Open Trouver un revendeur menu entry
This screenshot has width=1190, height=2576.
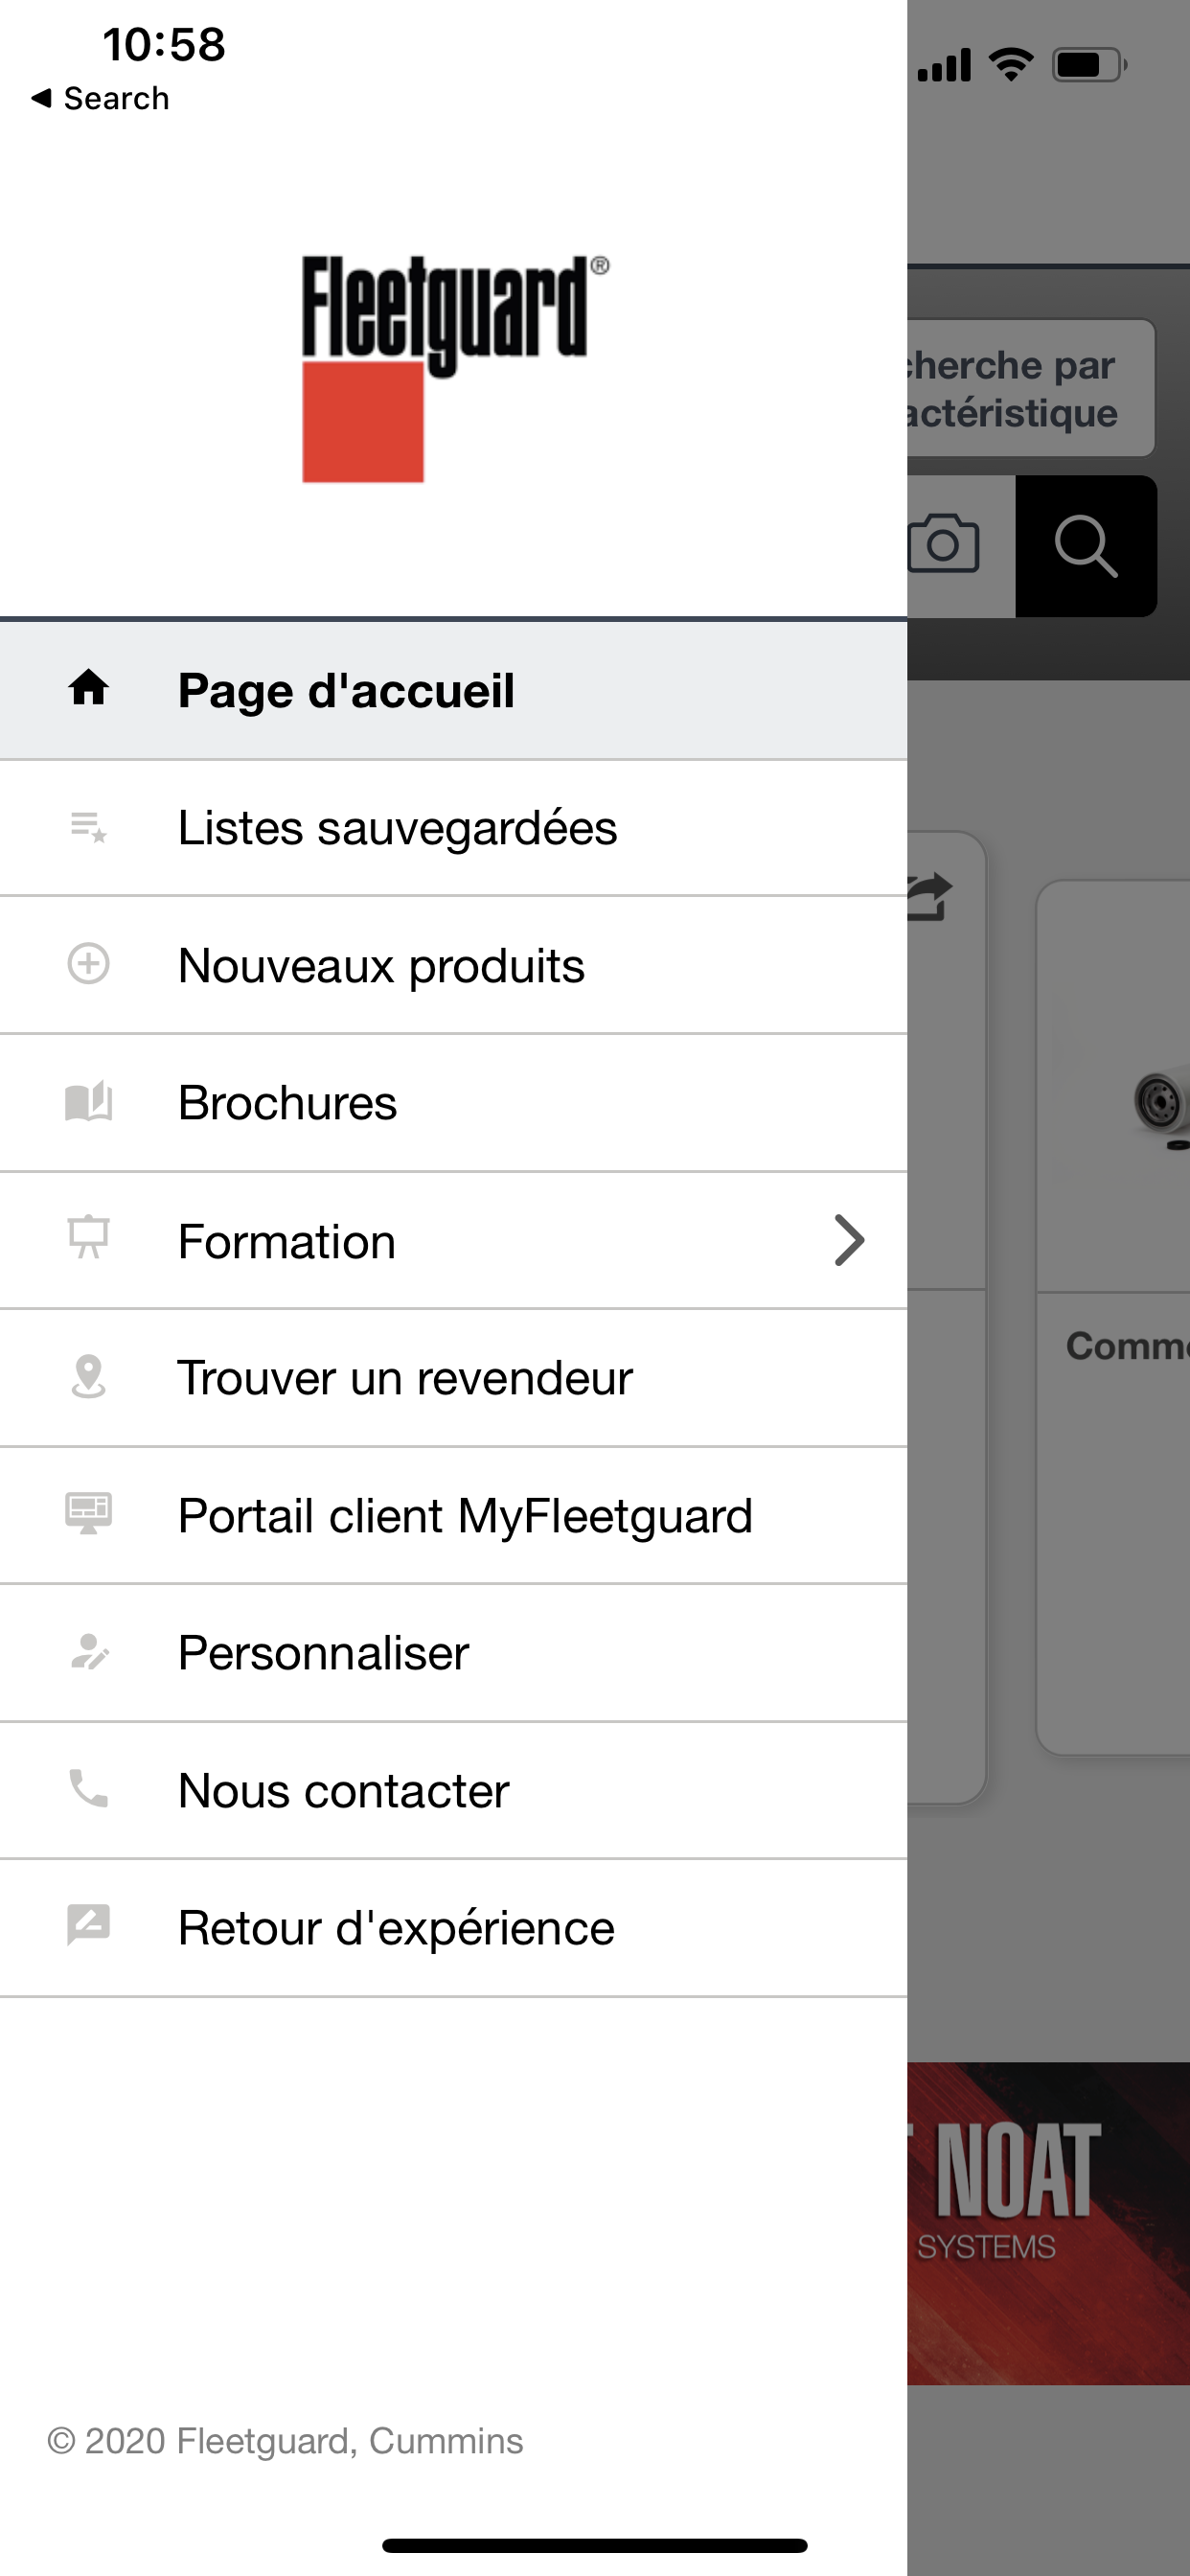click(x=453, y=1378)
